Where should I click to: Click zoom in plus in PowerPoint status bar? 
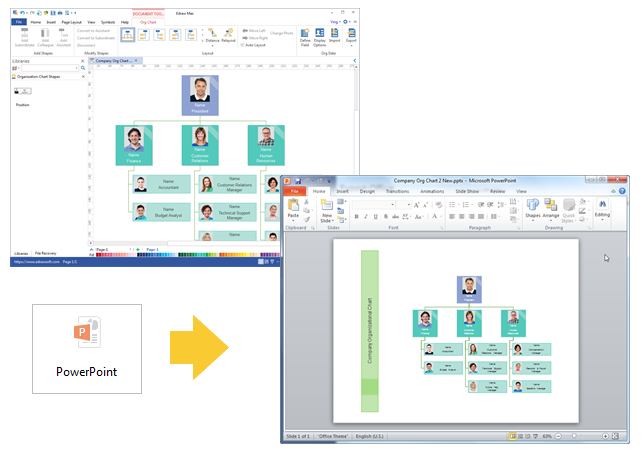(605, 436)
